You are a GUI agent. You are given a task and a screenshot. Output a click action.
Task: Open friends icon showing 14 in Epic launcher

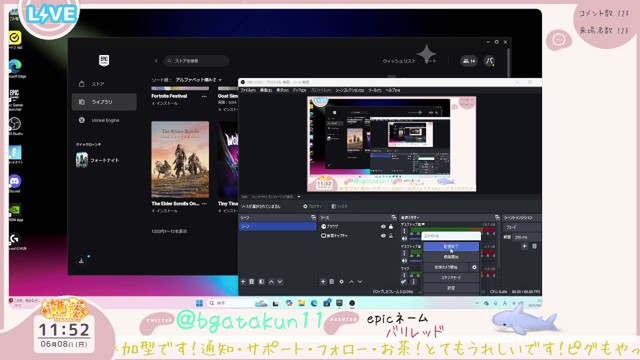point(469,61)
